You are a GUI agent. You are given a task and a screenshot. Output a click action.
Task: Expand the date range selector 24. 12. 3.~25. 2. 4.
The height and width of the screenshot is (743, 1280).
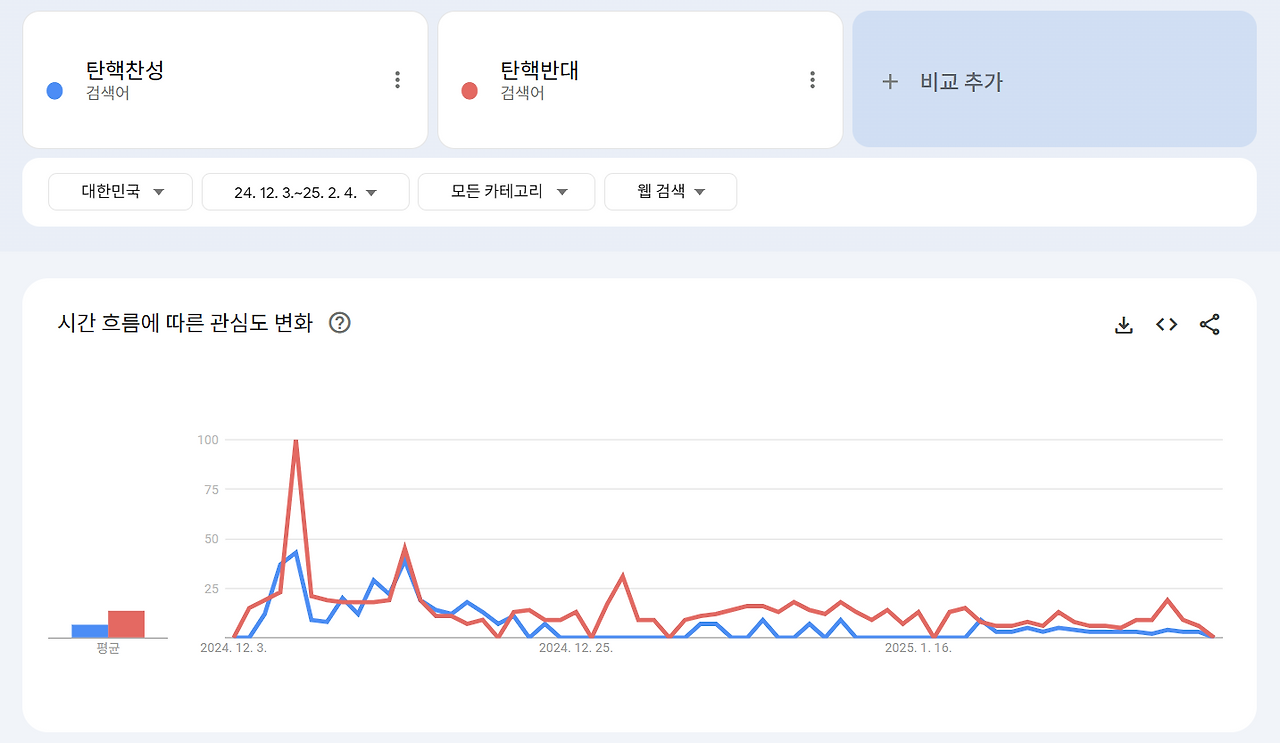click(305, 191)
